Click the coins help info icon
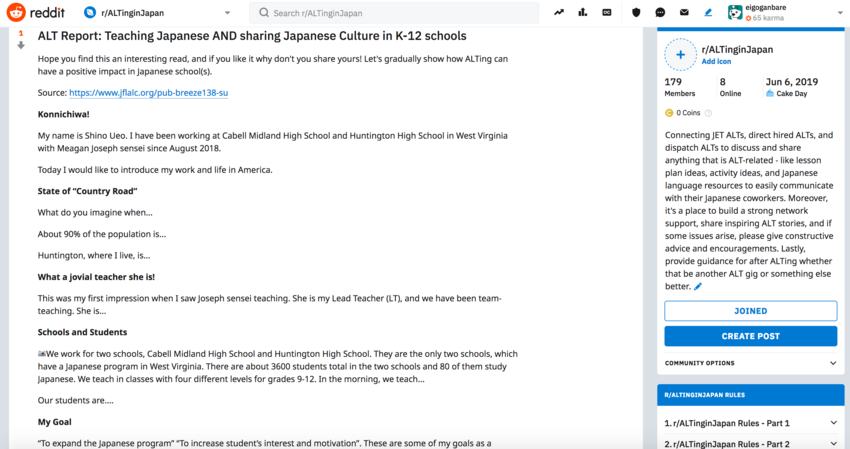The width and height of the screenshot is (850, 449). [708, 113]
